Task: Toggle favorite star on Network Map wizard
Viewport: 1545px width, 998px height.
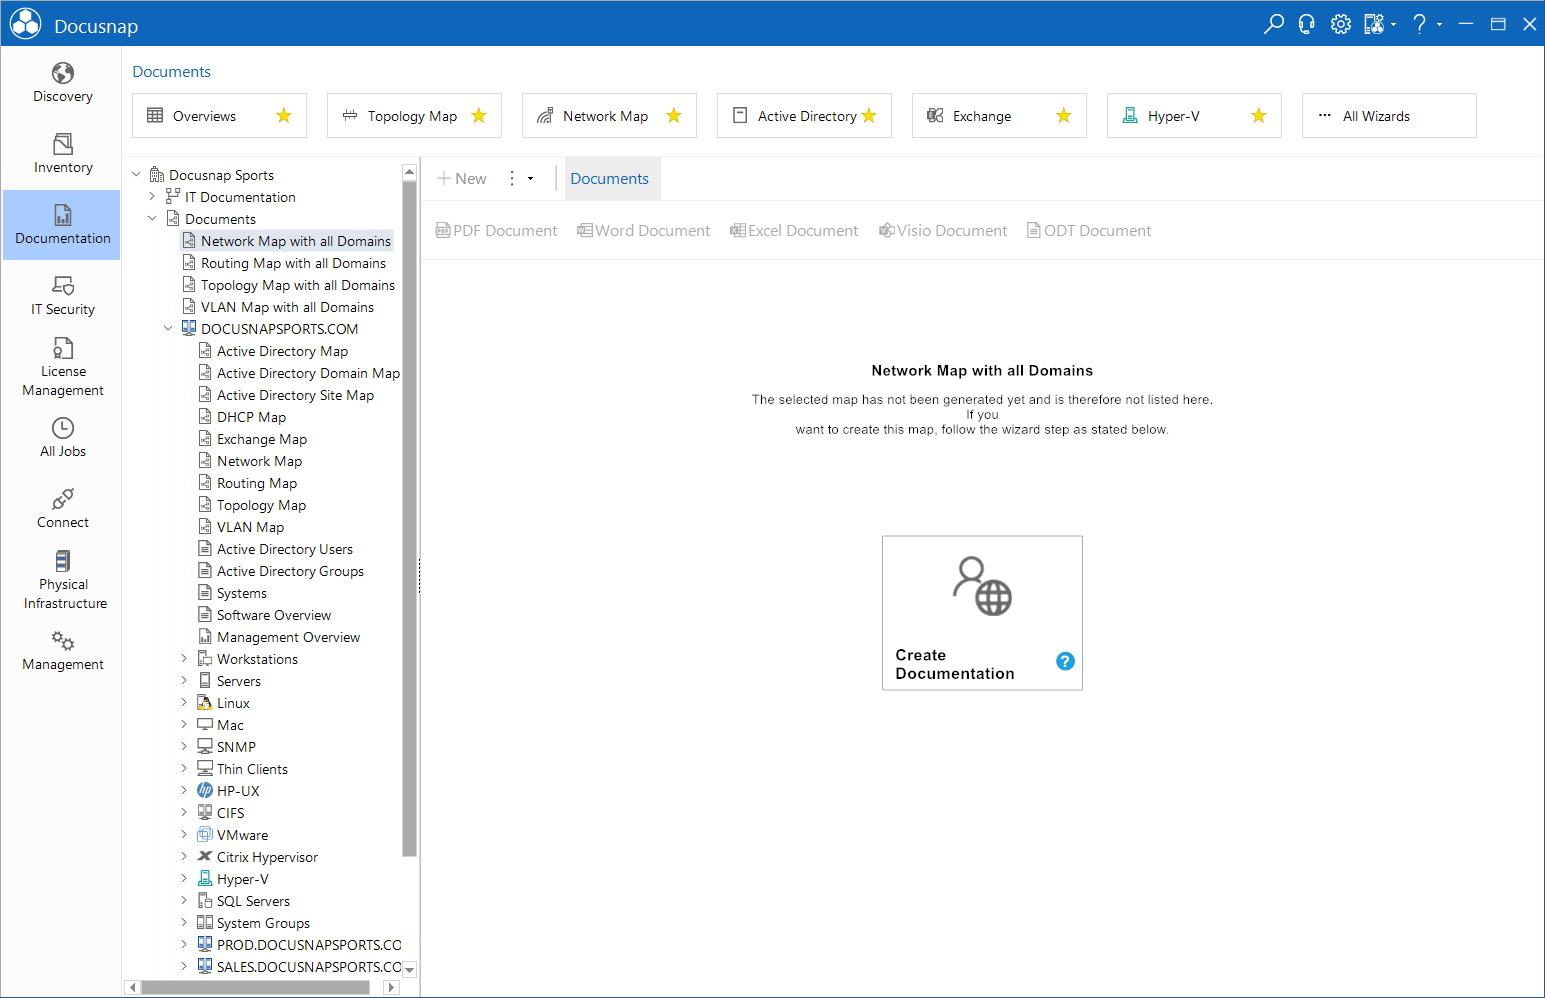Action: pos(674,116)
